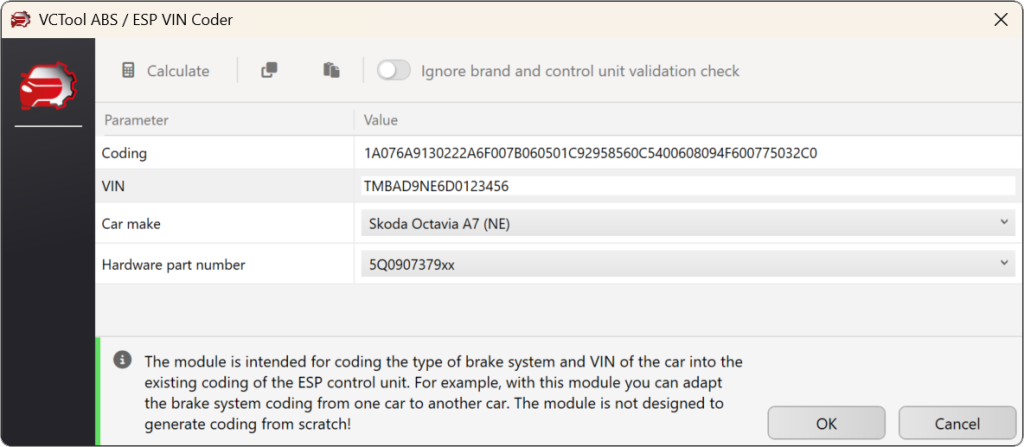Click the Calculate calculator icon
This screenshot has height=447, width=1024.
[x=128, y=71]
